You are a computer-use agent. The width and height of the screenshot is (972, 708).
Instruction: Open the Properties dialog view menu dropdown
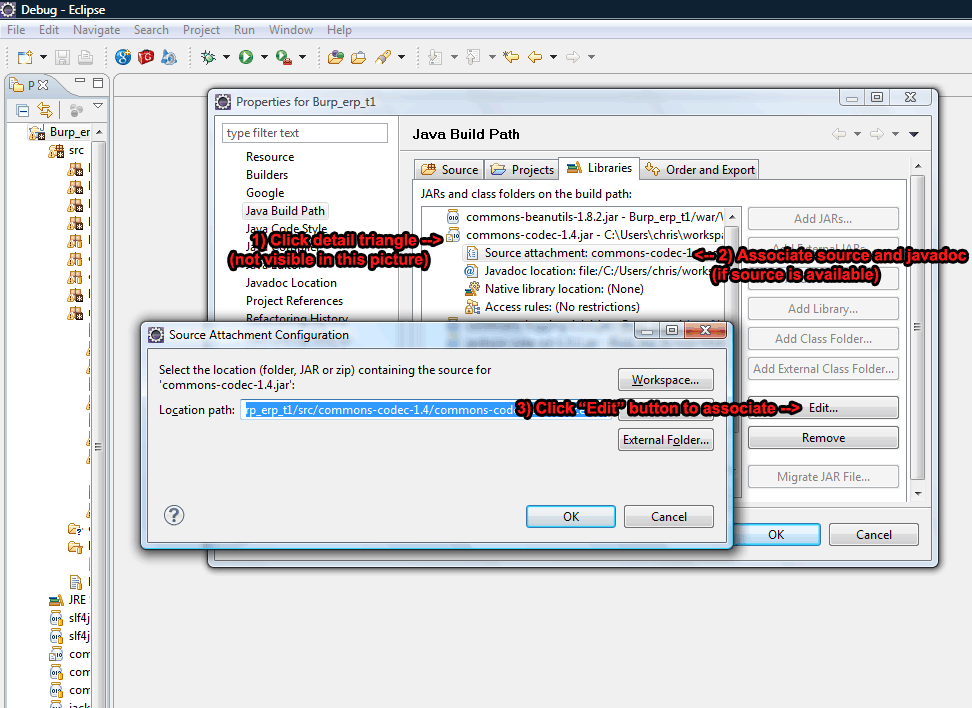point(914,134)
